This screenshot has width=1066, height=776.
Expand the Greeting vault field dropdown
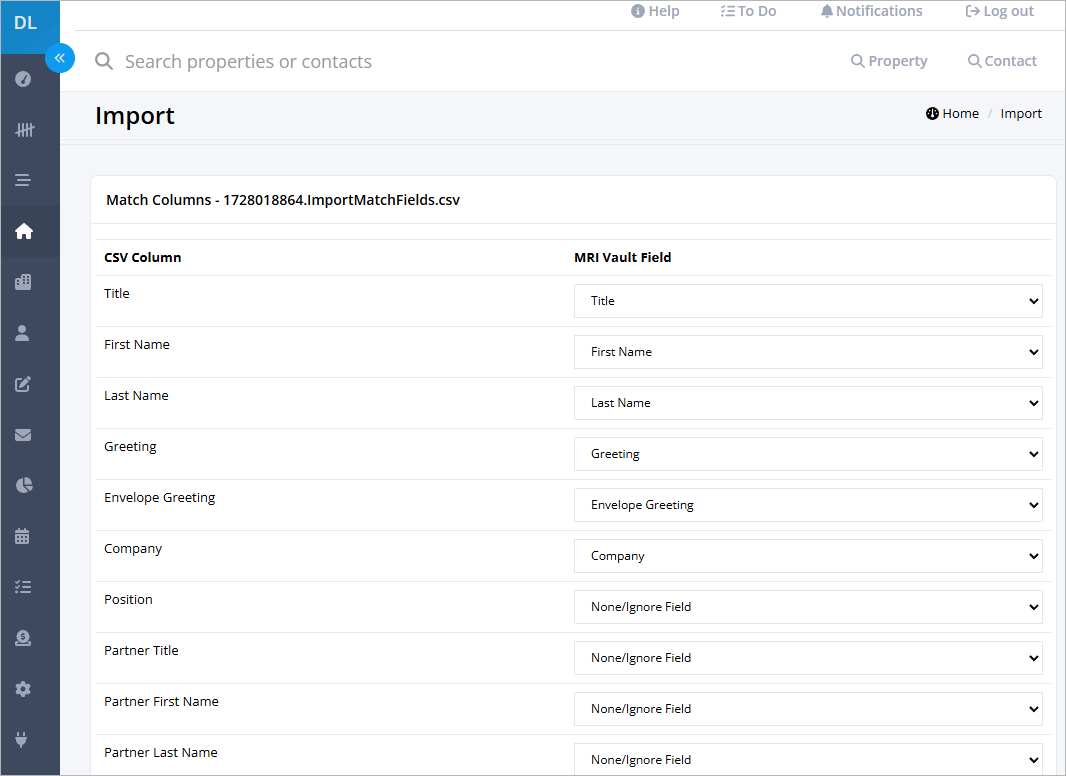[x=808, y=454]
